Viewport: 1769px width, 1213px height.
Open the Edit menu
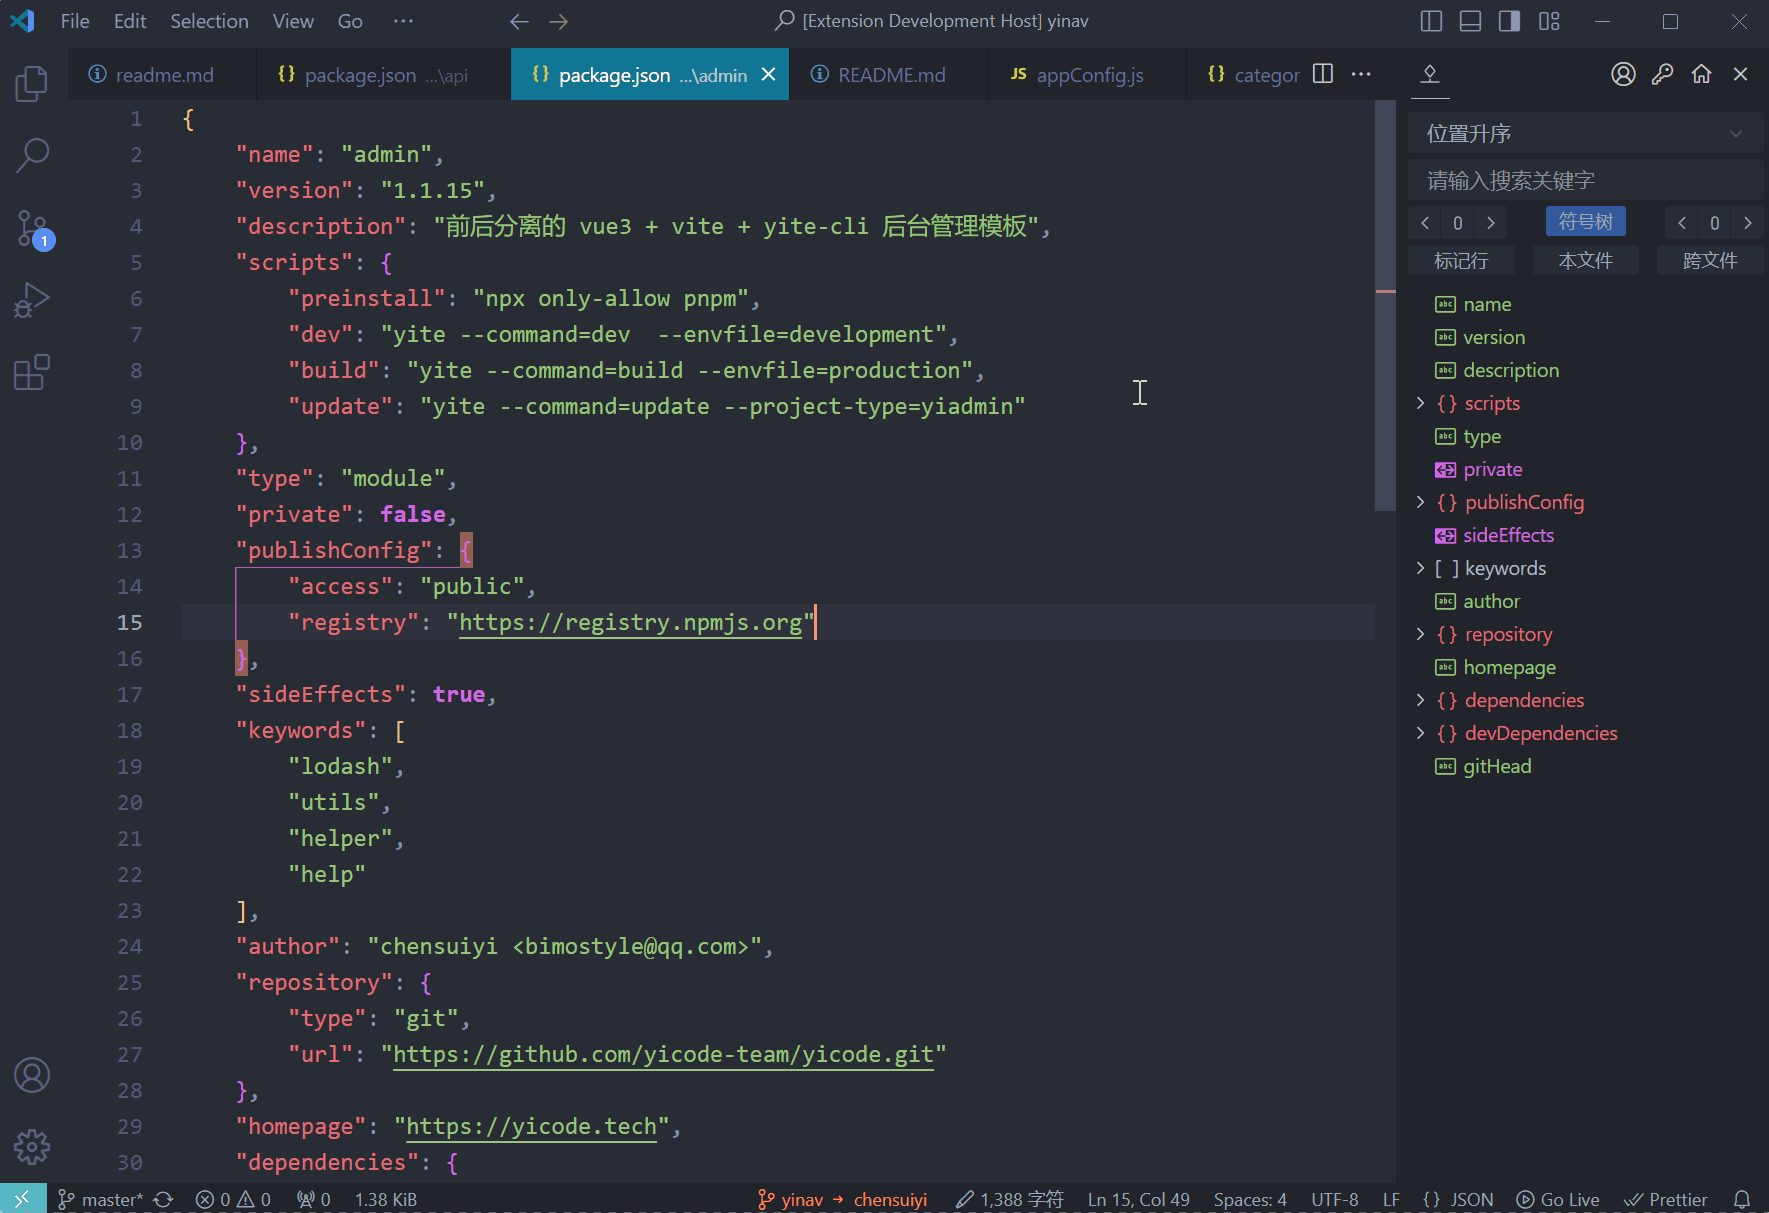[130, 21]
